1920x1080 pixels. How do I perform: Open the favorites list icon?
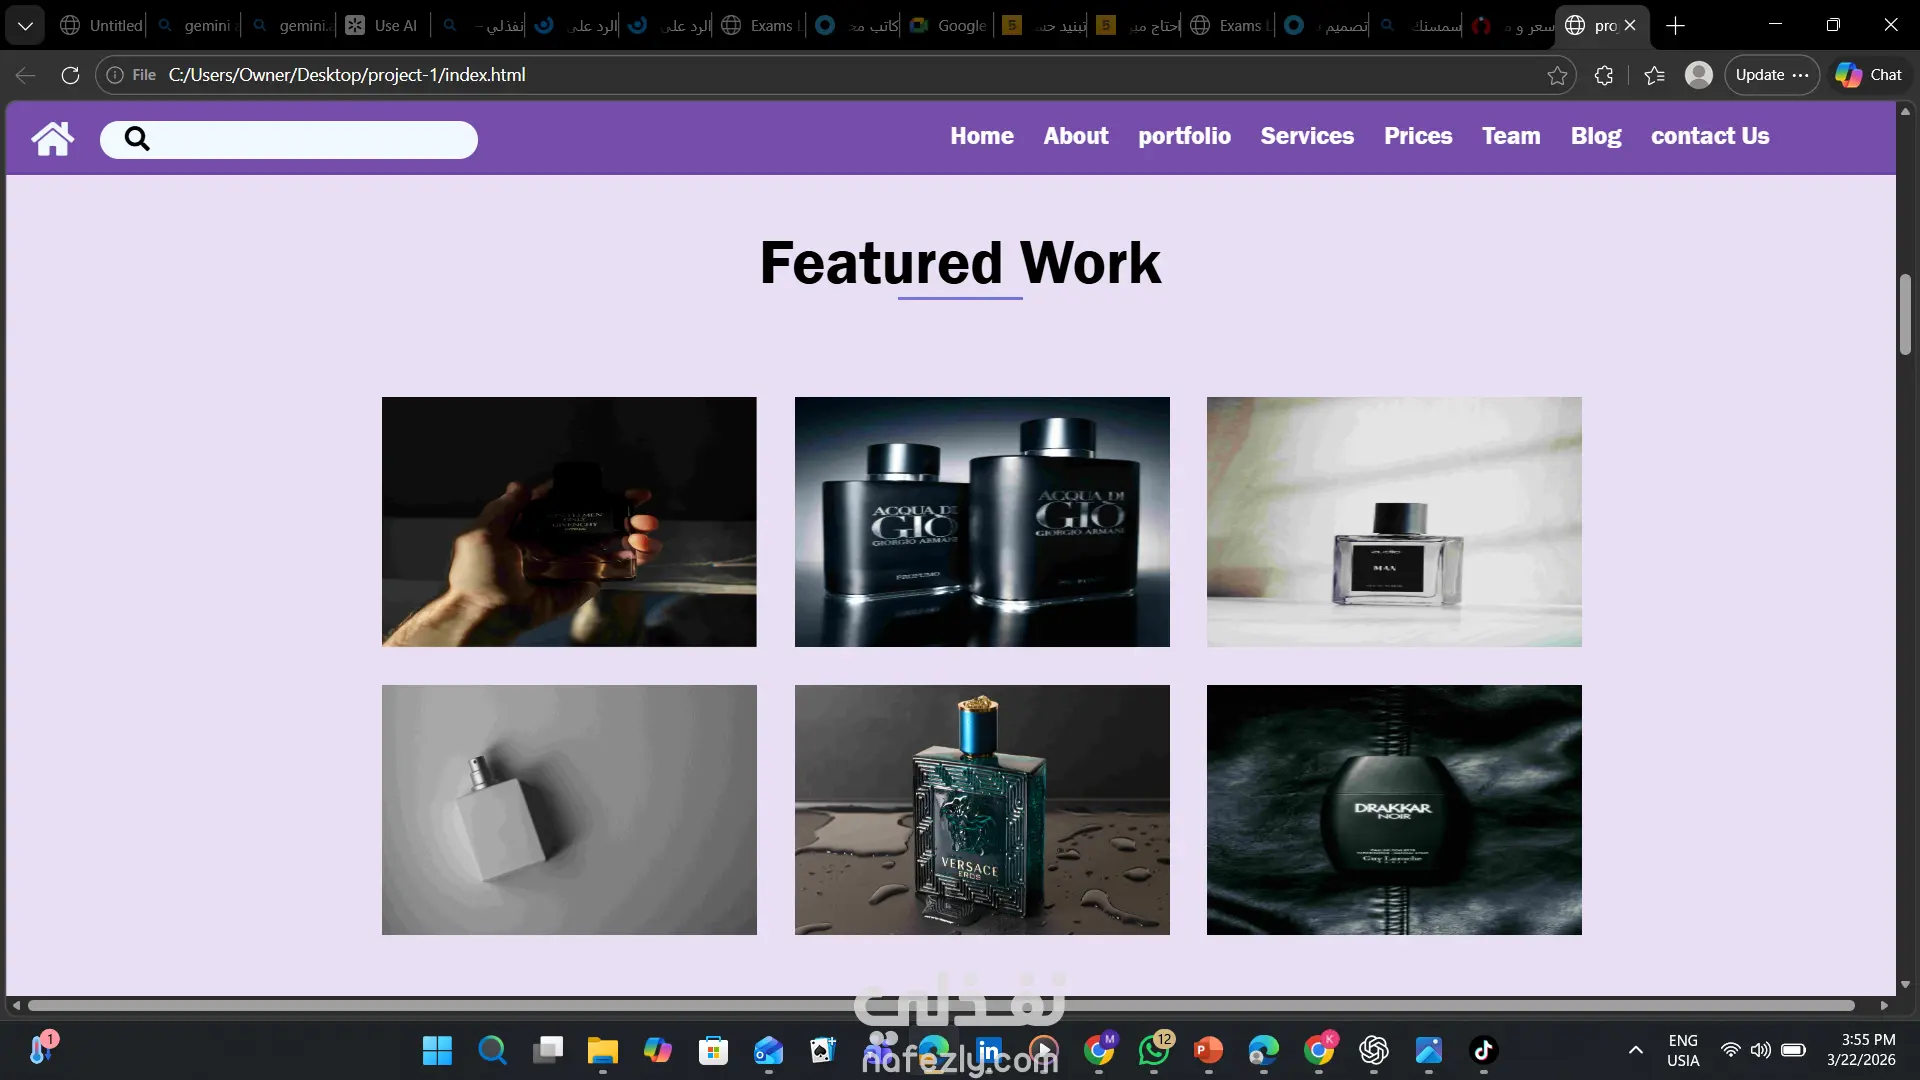point(1654,75)
